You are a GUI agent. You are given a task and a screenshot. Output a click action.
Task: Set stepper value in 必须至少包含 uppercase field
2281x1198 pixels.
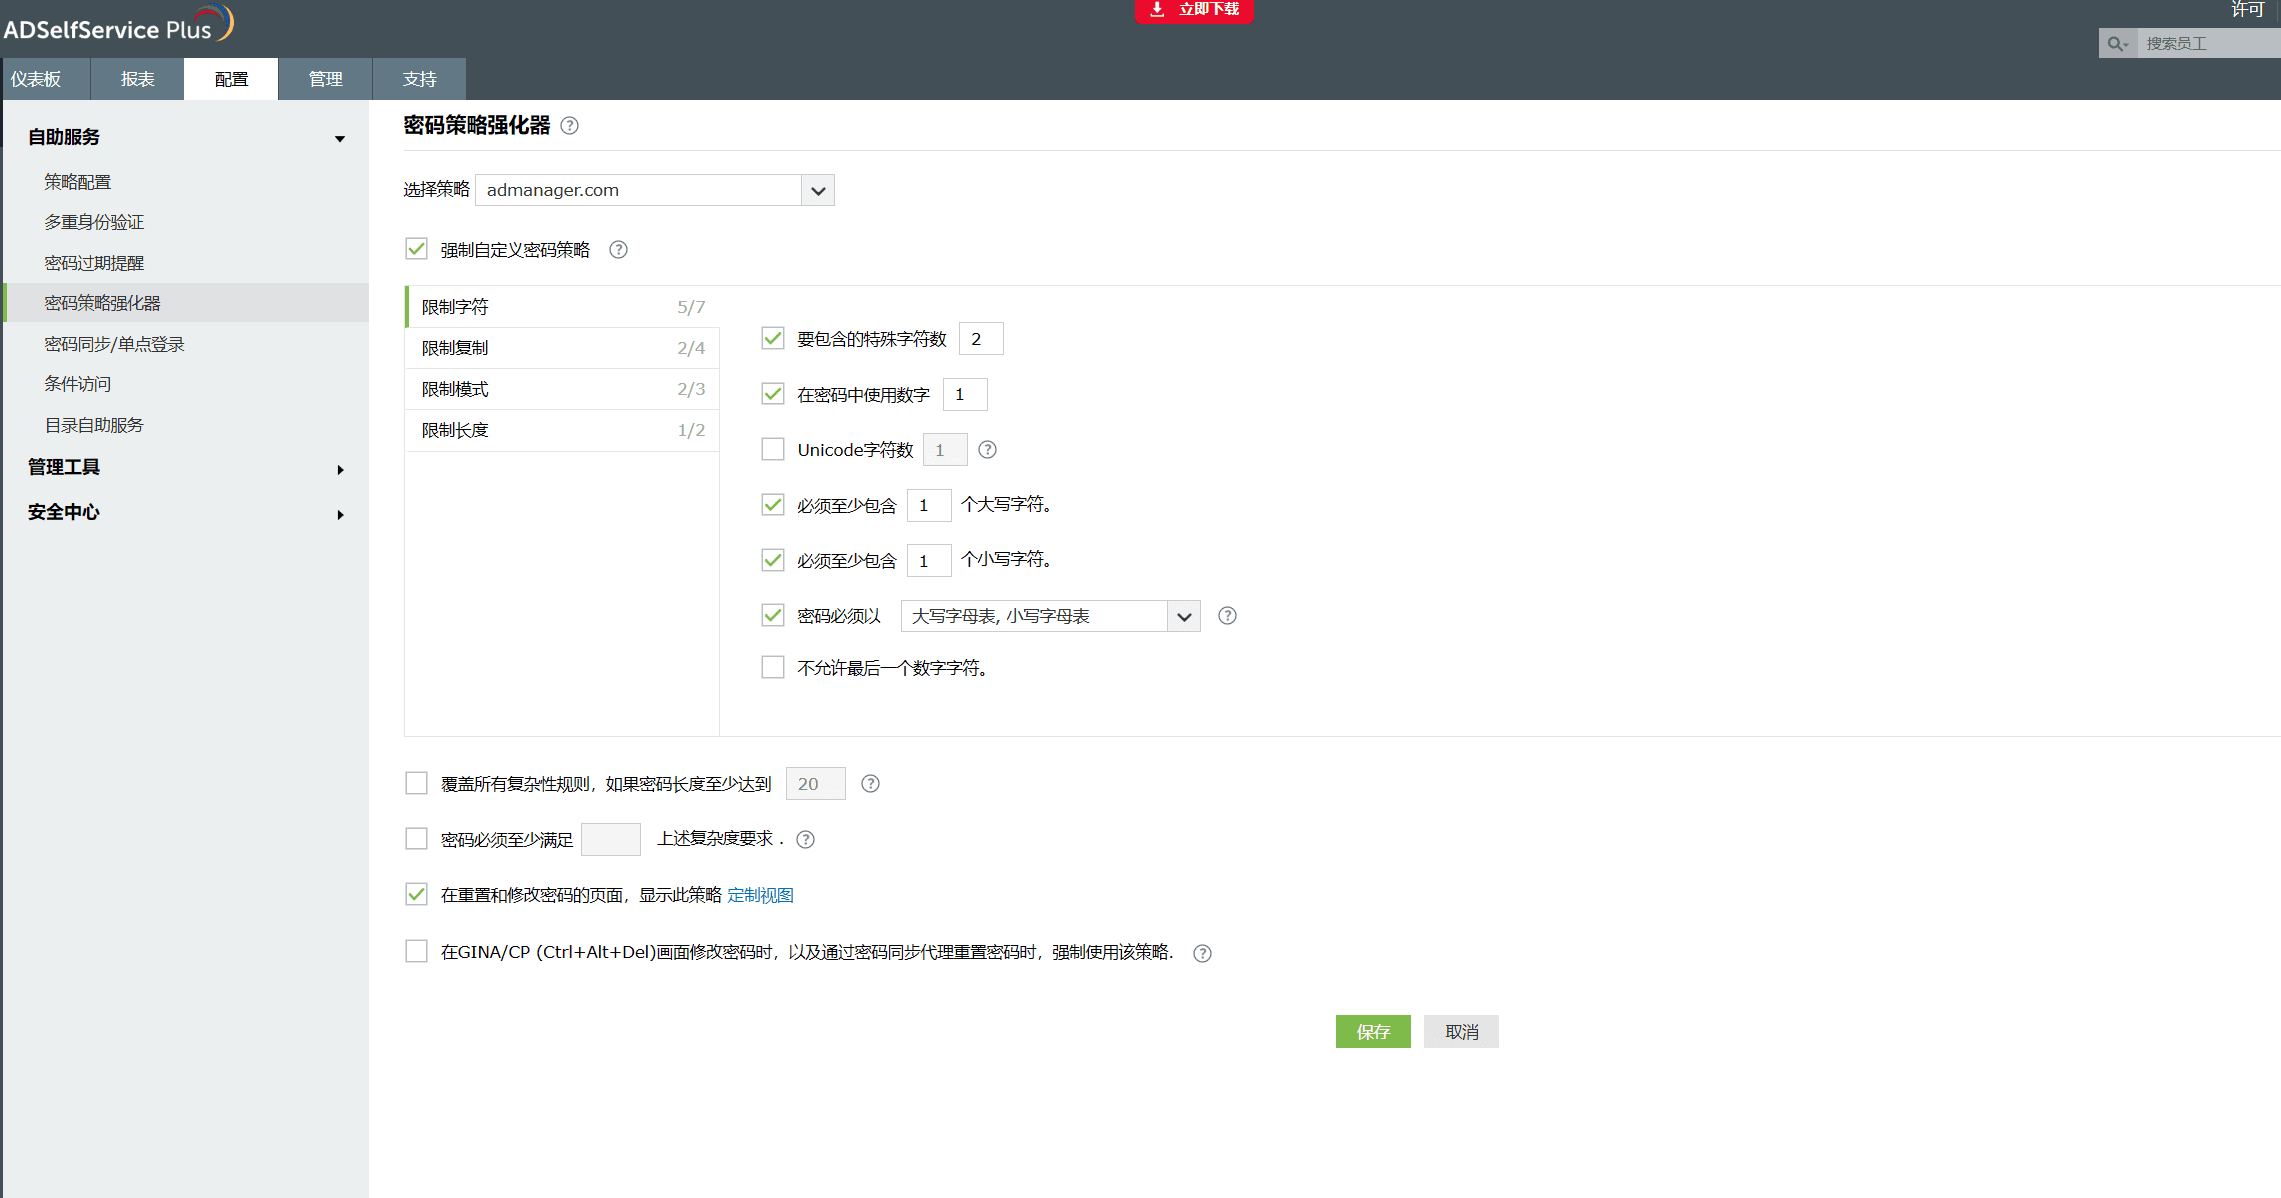tap(928, 505)
